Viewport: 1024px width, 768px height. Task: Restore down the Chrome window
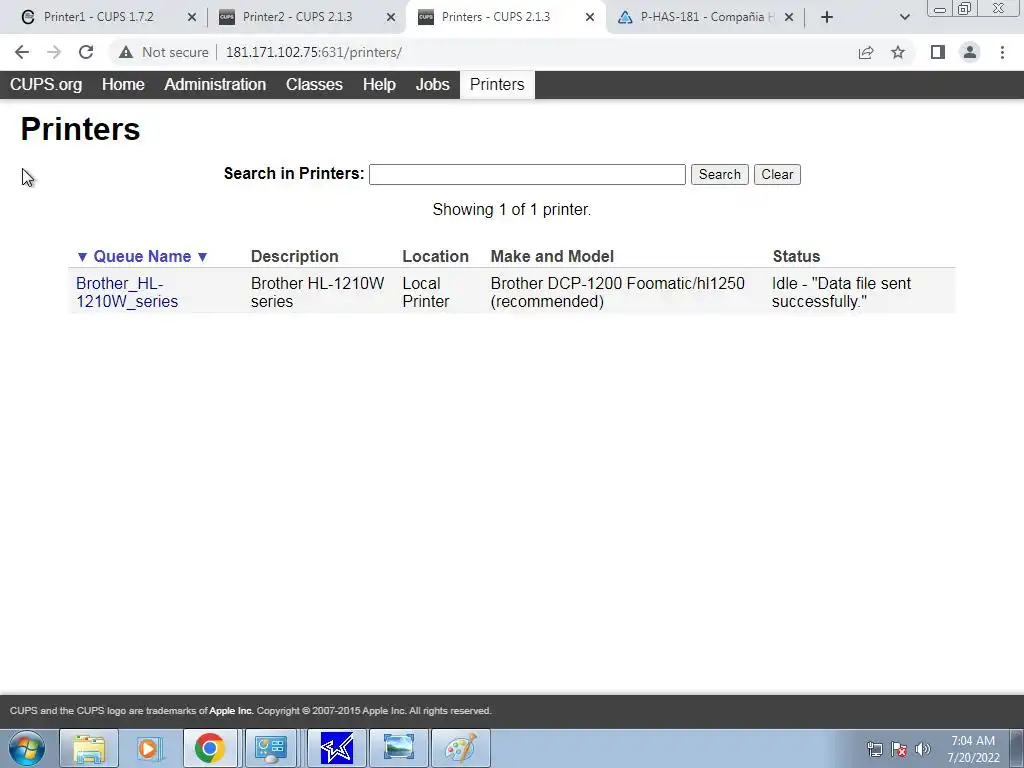965,9
